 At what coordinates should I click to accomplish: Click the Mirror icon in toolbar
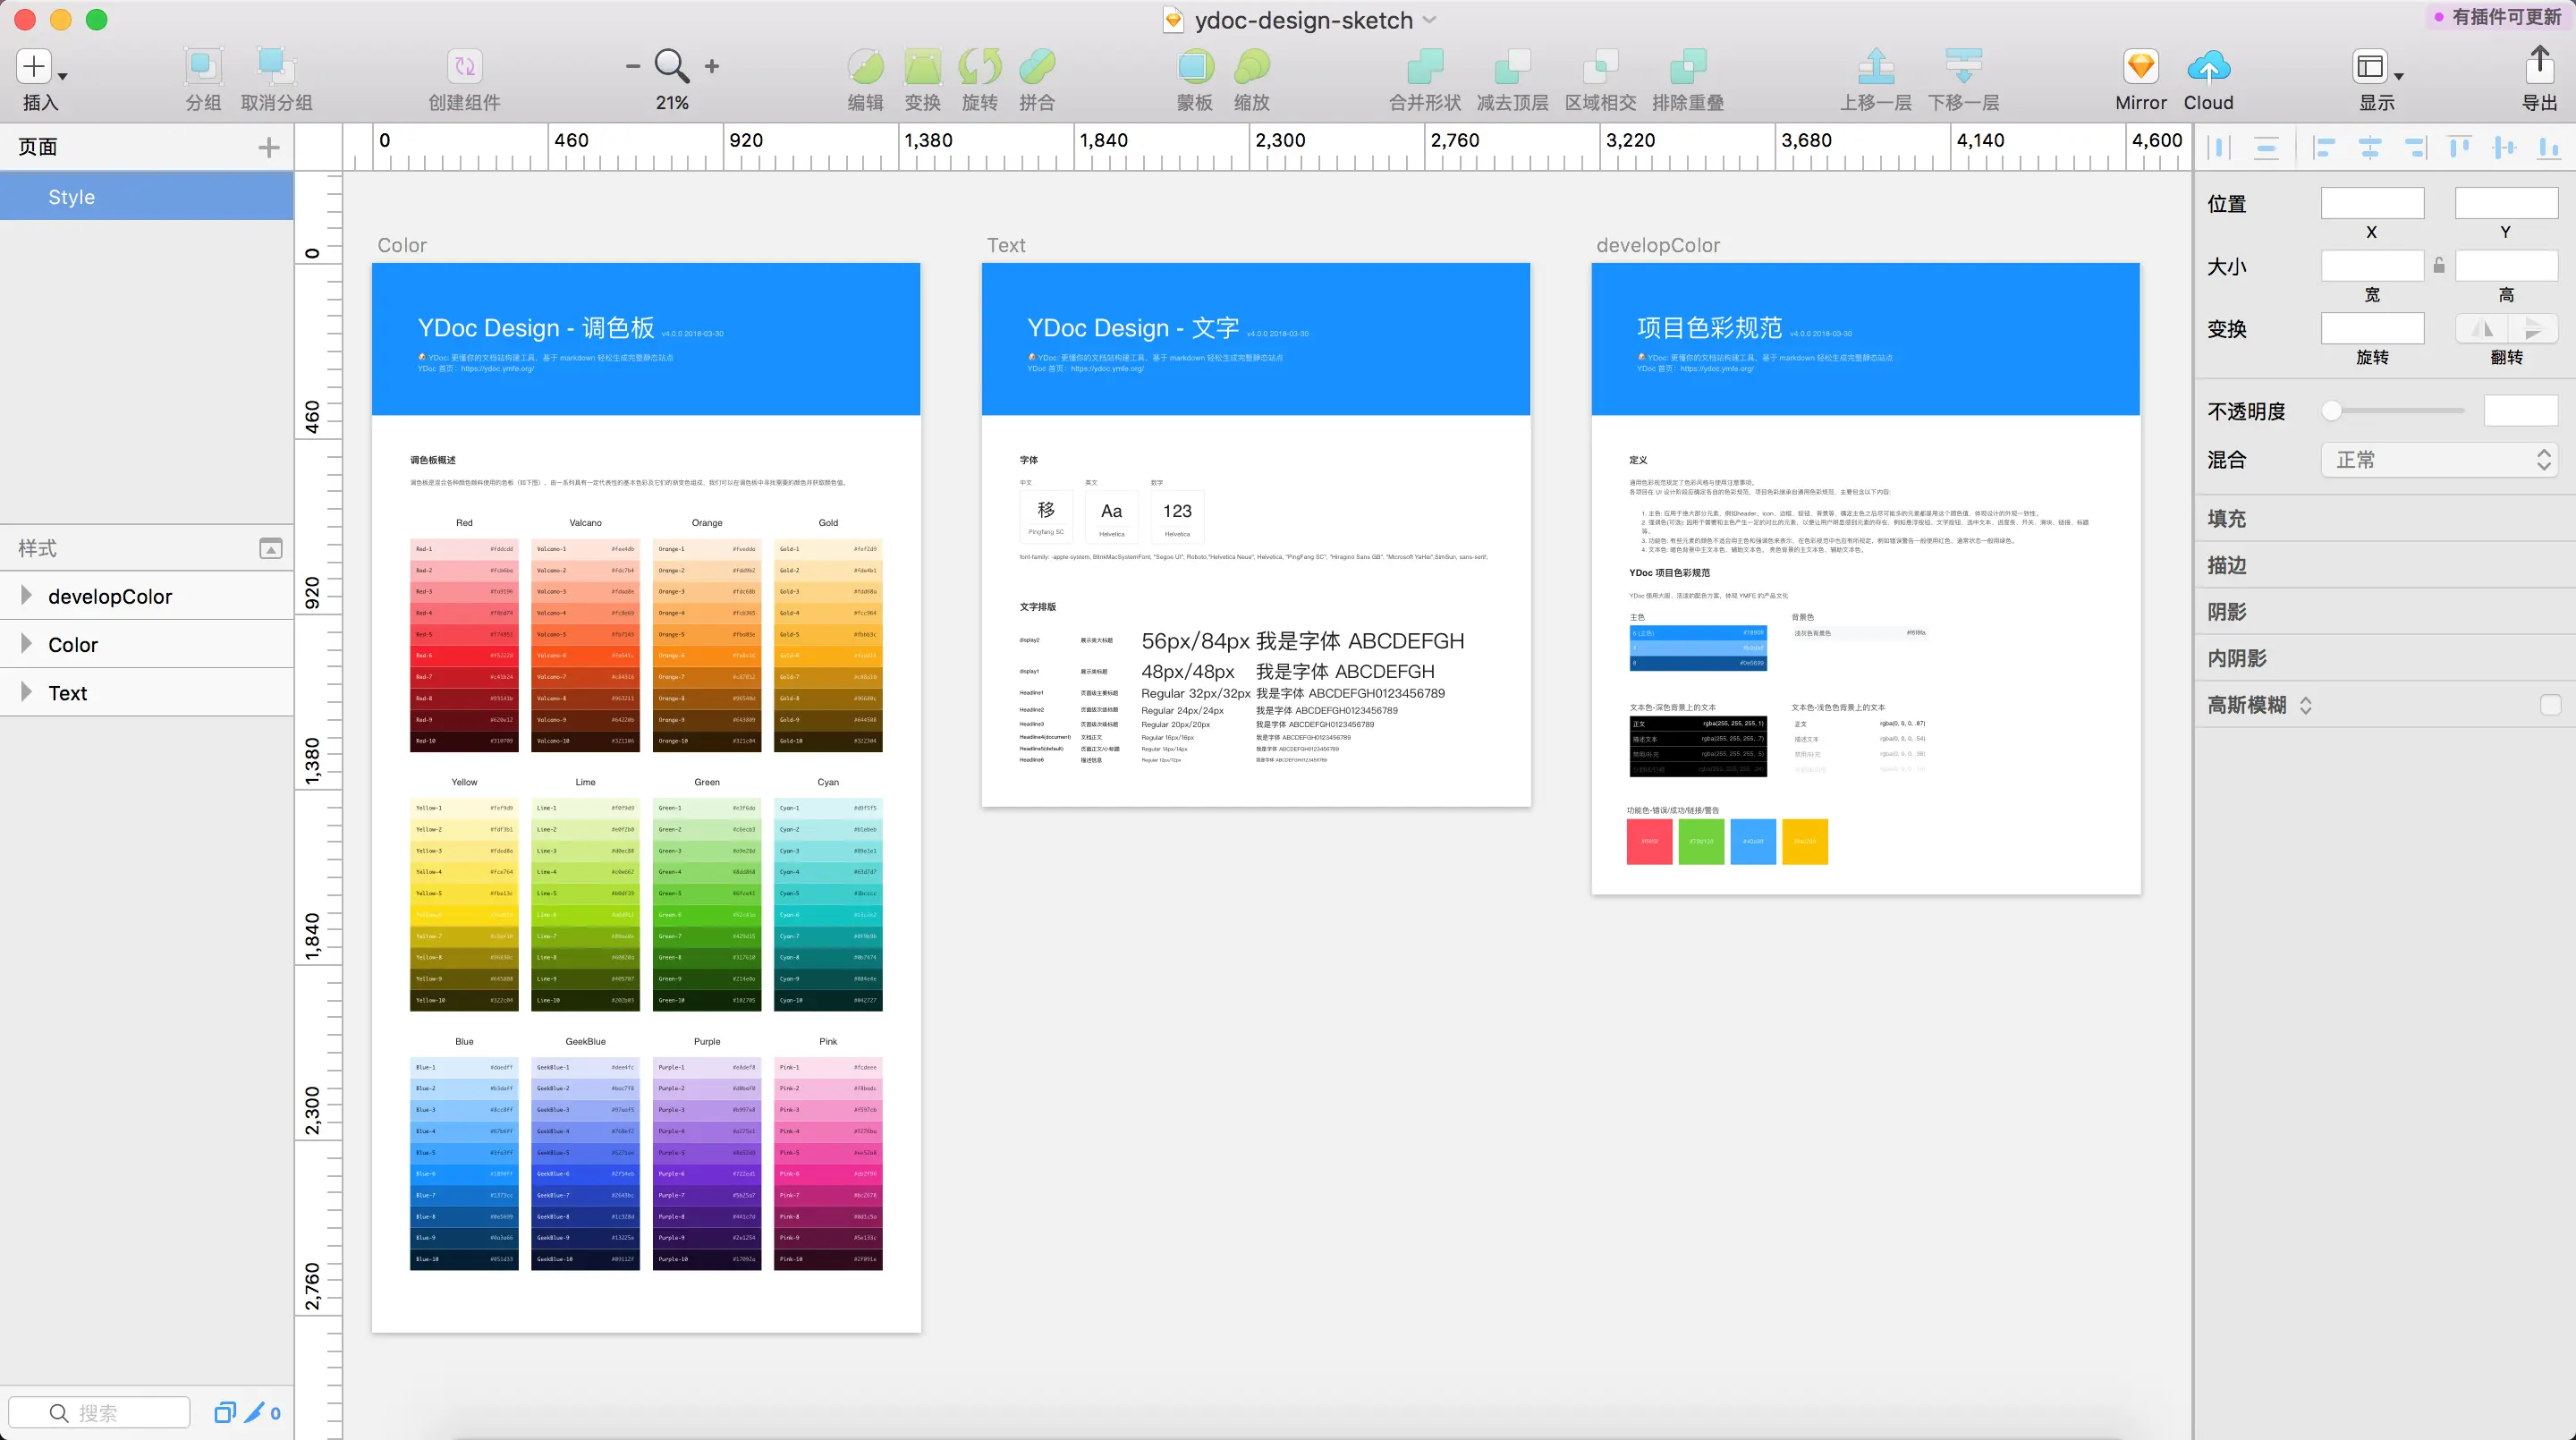click(2140, 67)
